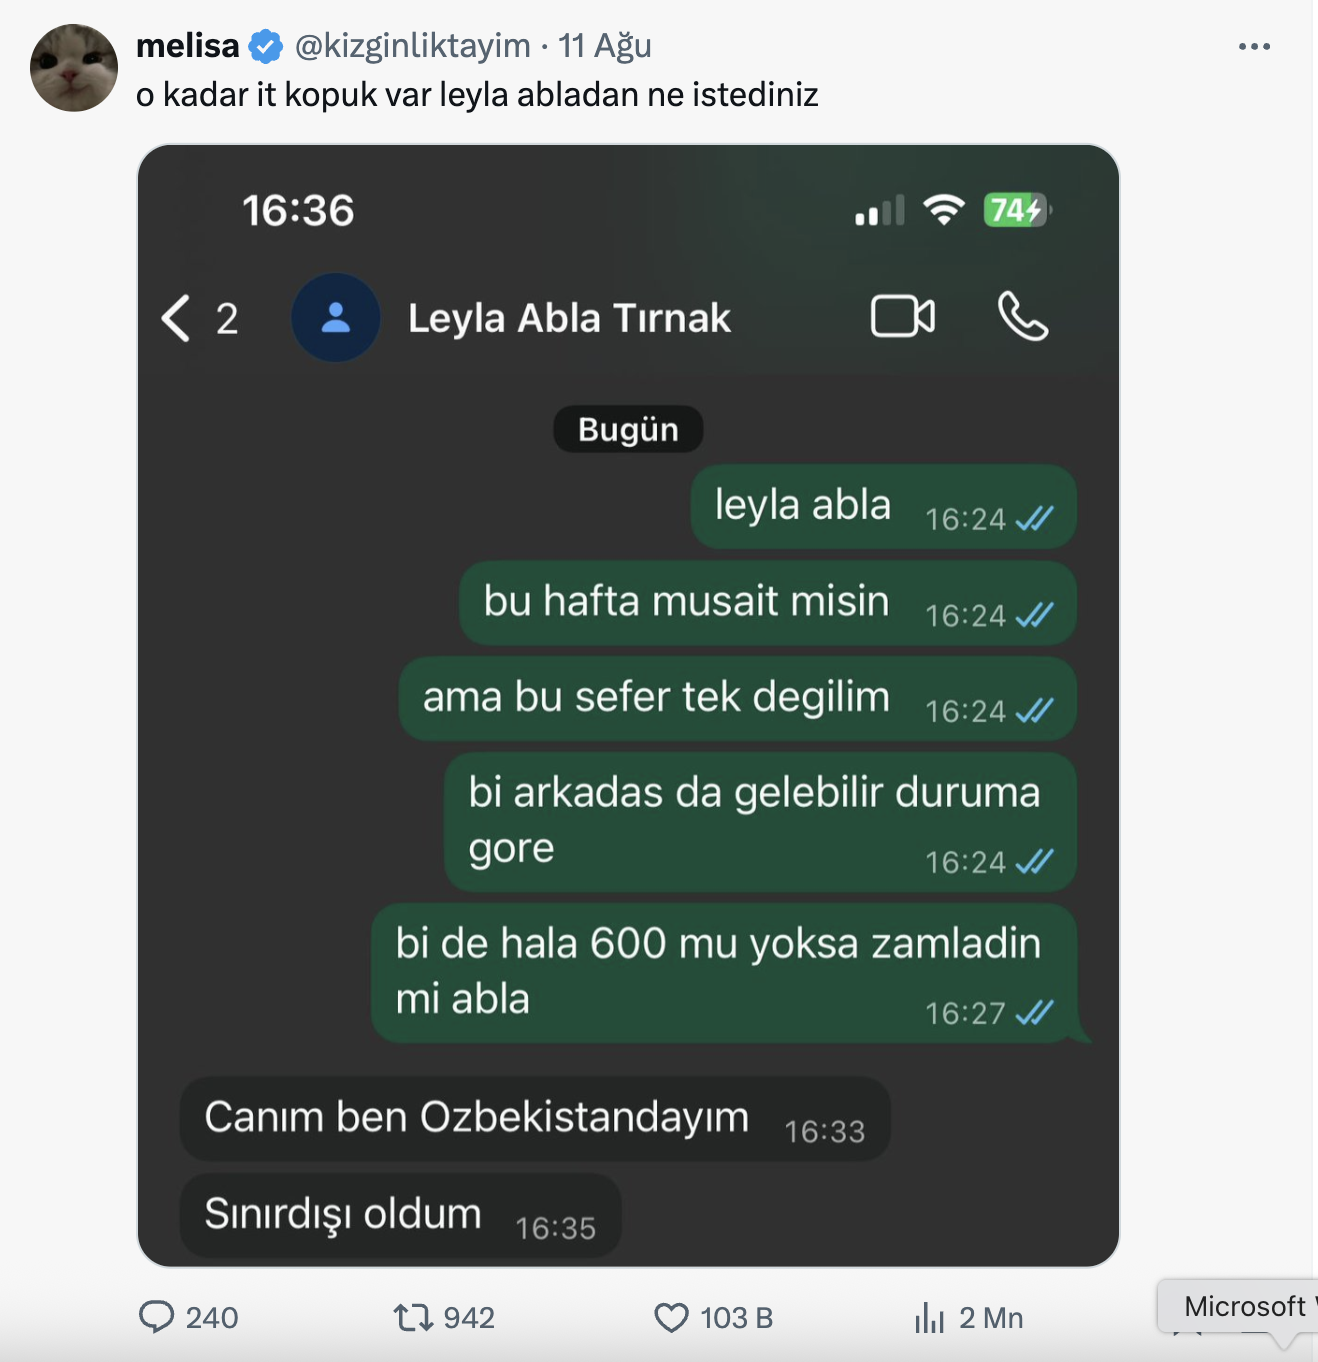Click the 'Canım ben Ozbekistandayım' message bubble
The height and width of the screenshot is (1362, 1318).
(535, 1118)
